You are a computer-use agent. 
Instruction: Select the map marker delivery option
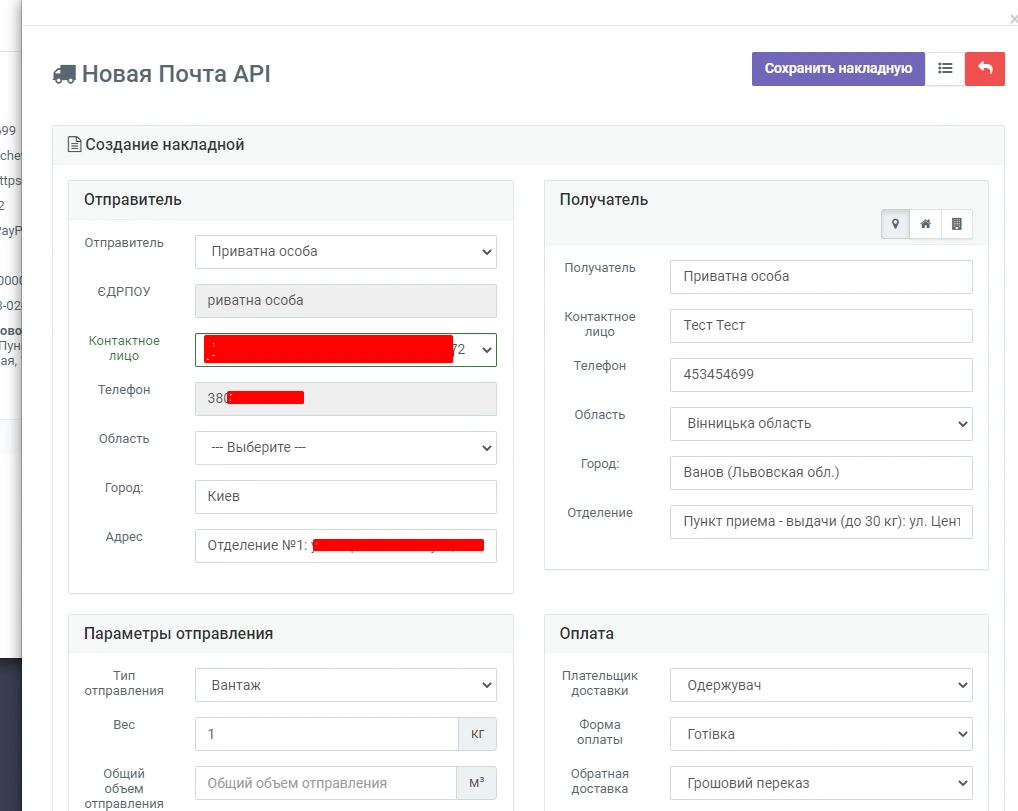(x=895, y=225)
